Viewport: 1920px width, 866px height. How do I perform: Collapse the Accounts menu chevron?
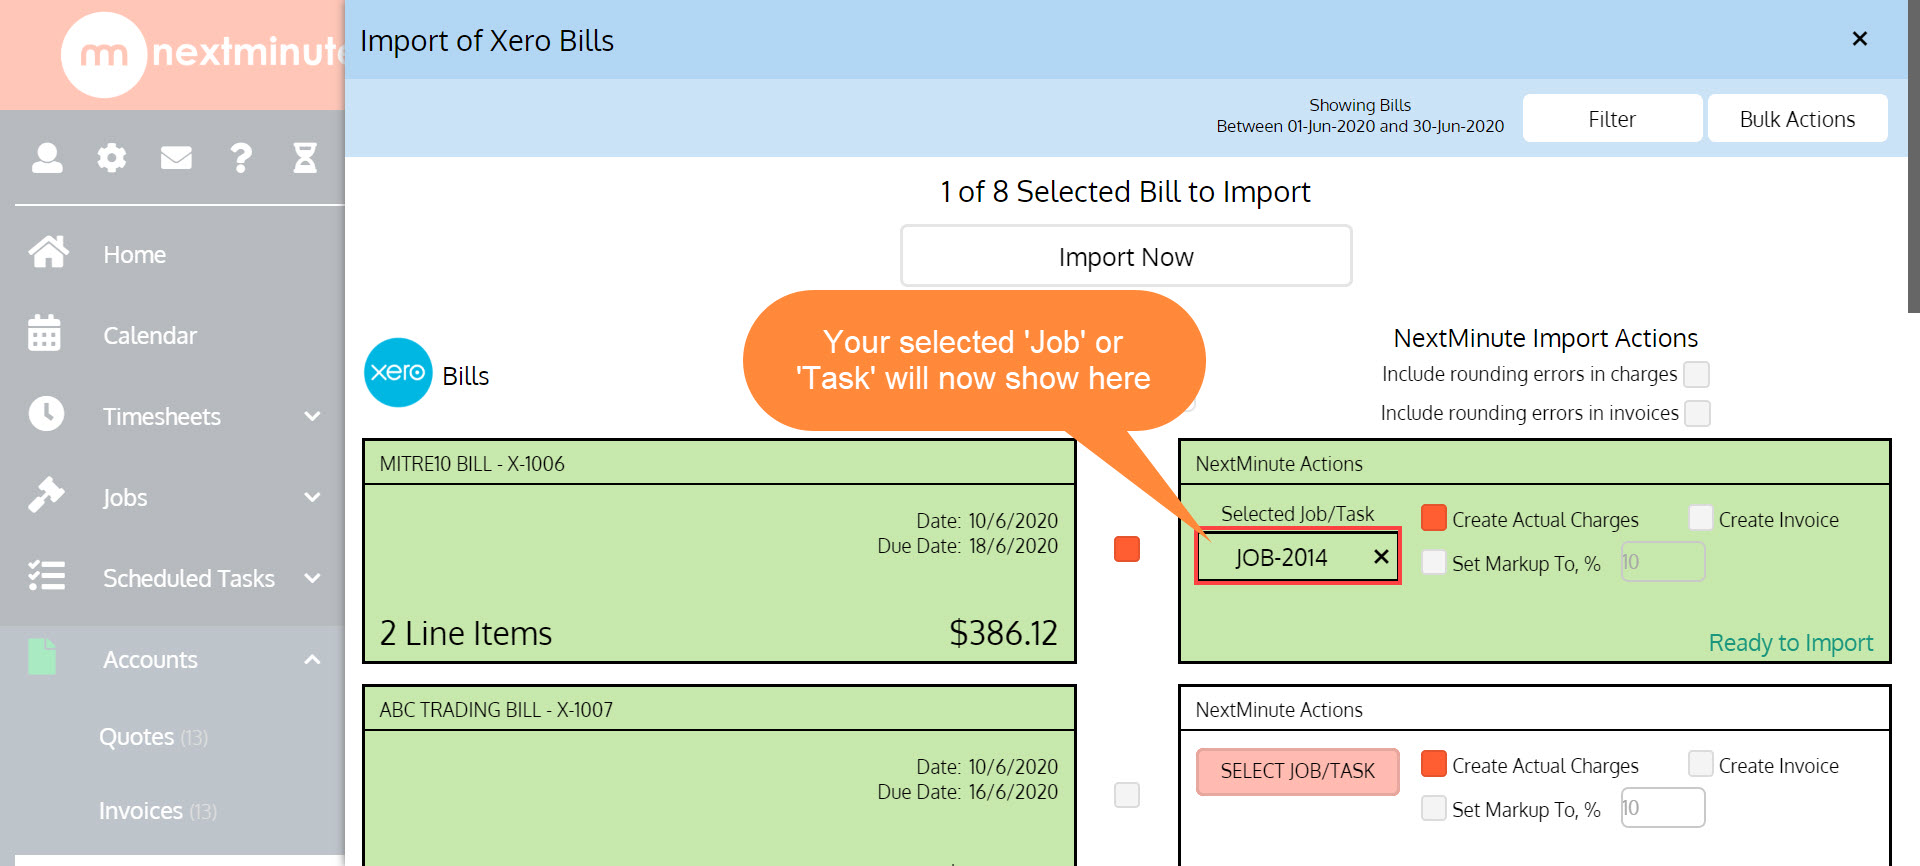pyautogui.click(x=312, y=659)
